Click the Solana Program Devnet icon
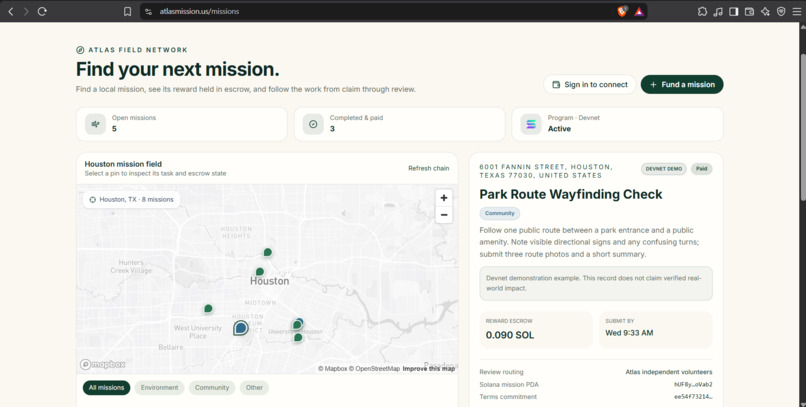Image resolution: width=806 pixels, height=407 pixels. (x=531, y=124)
